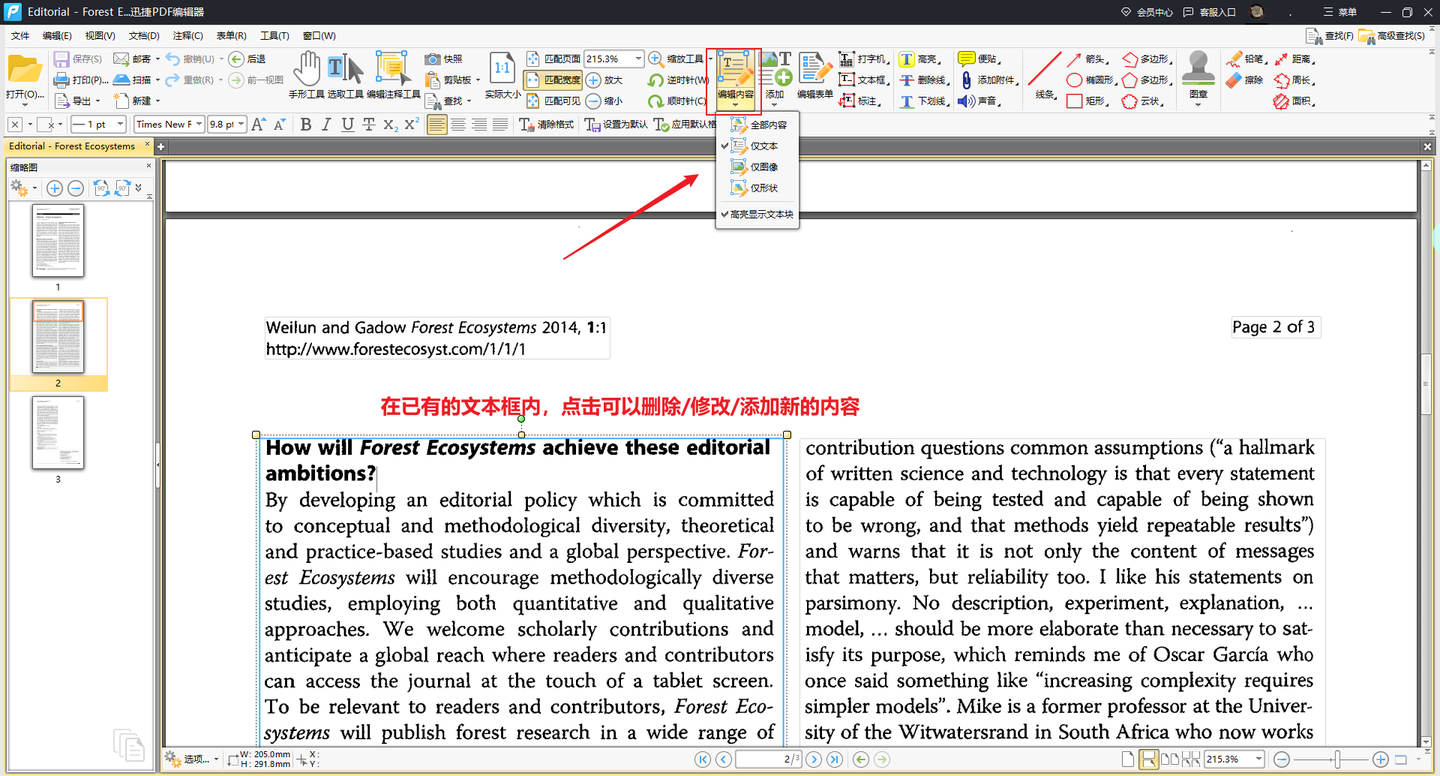Image resolution: width=1440 pixels, height=776 pixels.
Task: Select the Hand tool (手形工具)
Action: (307, 76)
